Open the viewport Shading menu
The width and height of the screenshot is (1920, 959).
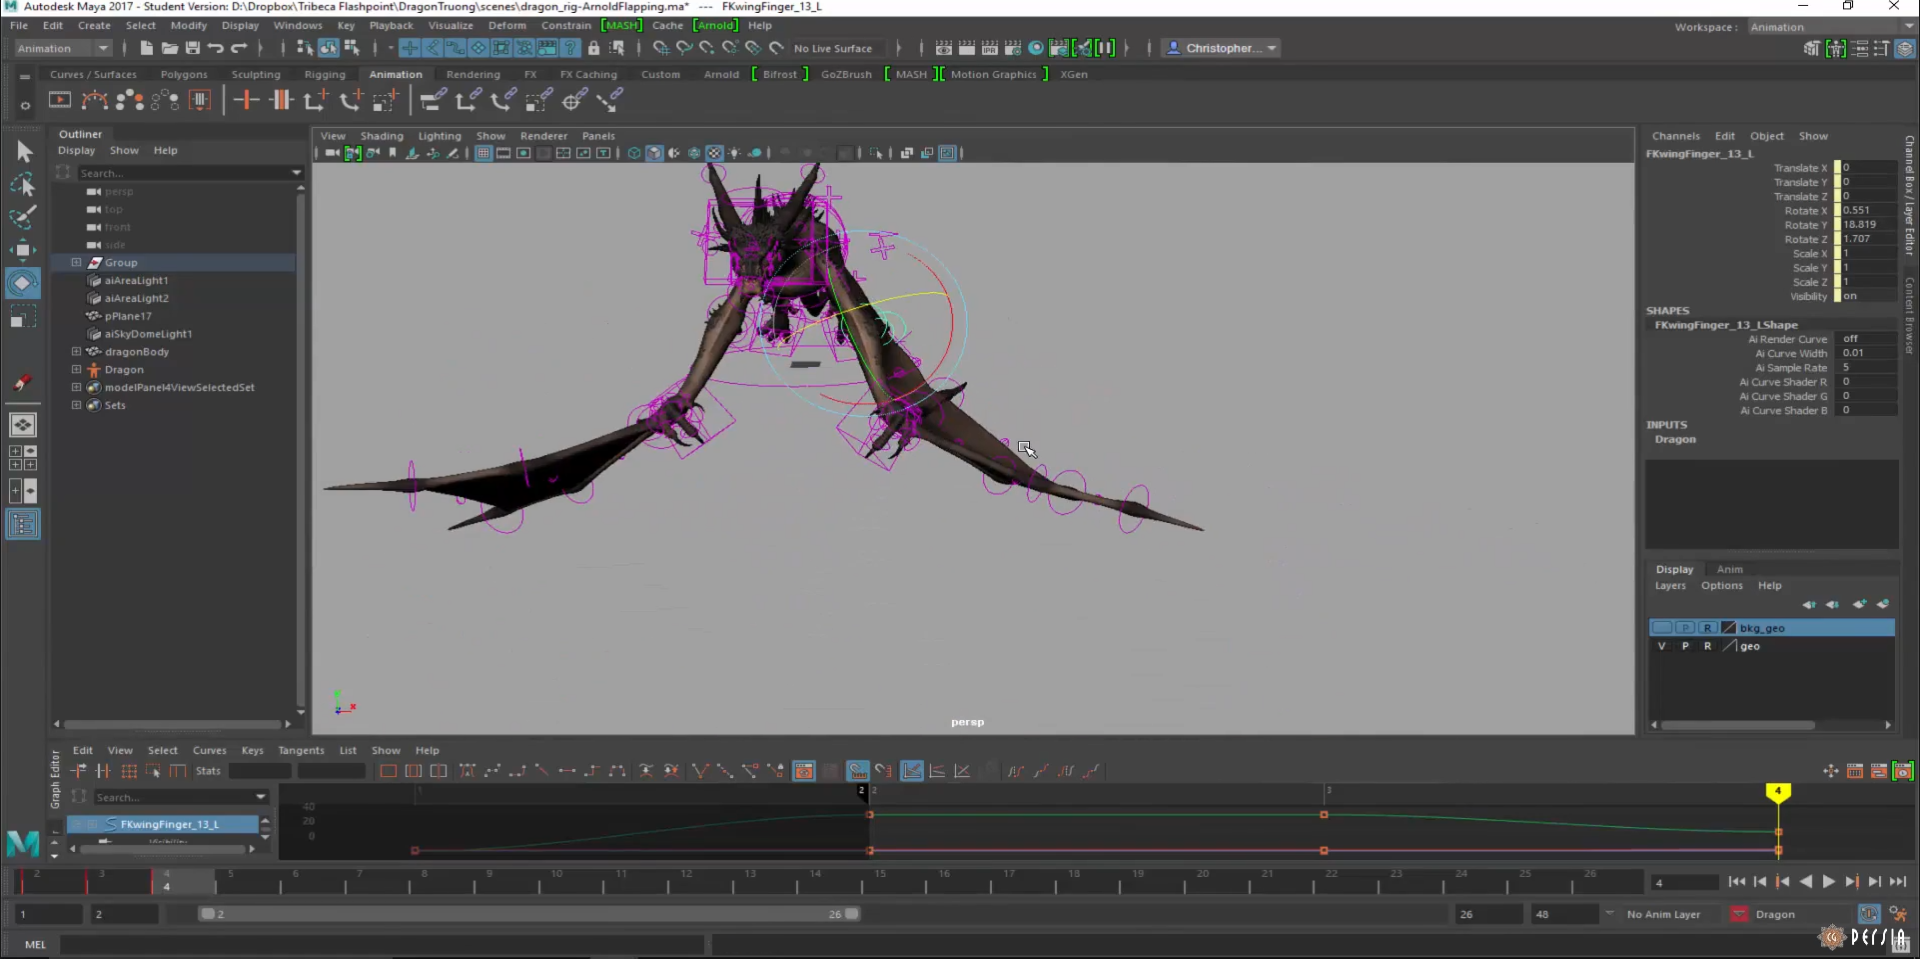(x=382, y=136)
